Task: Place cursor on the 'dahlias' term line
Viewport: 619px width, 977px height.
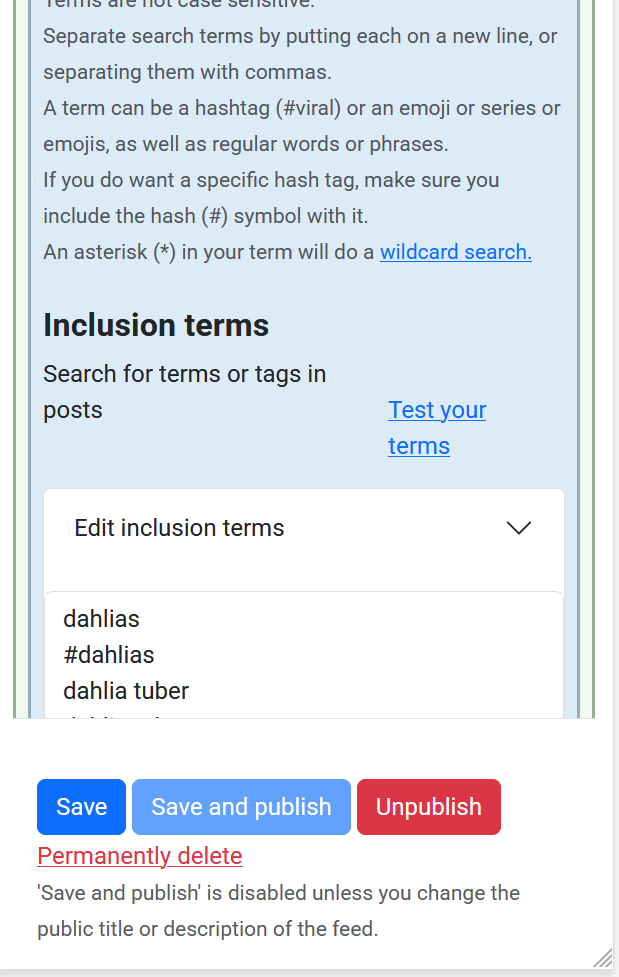Action: (102, 619)
